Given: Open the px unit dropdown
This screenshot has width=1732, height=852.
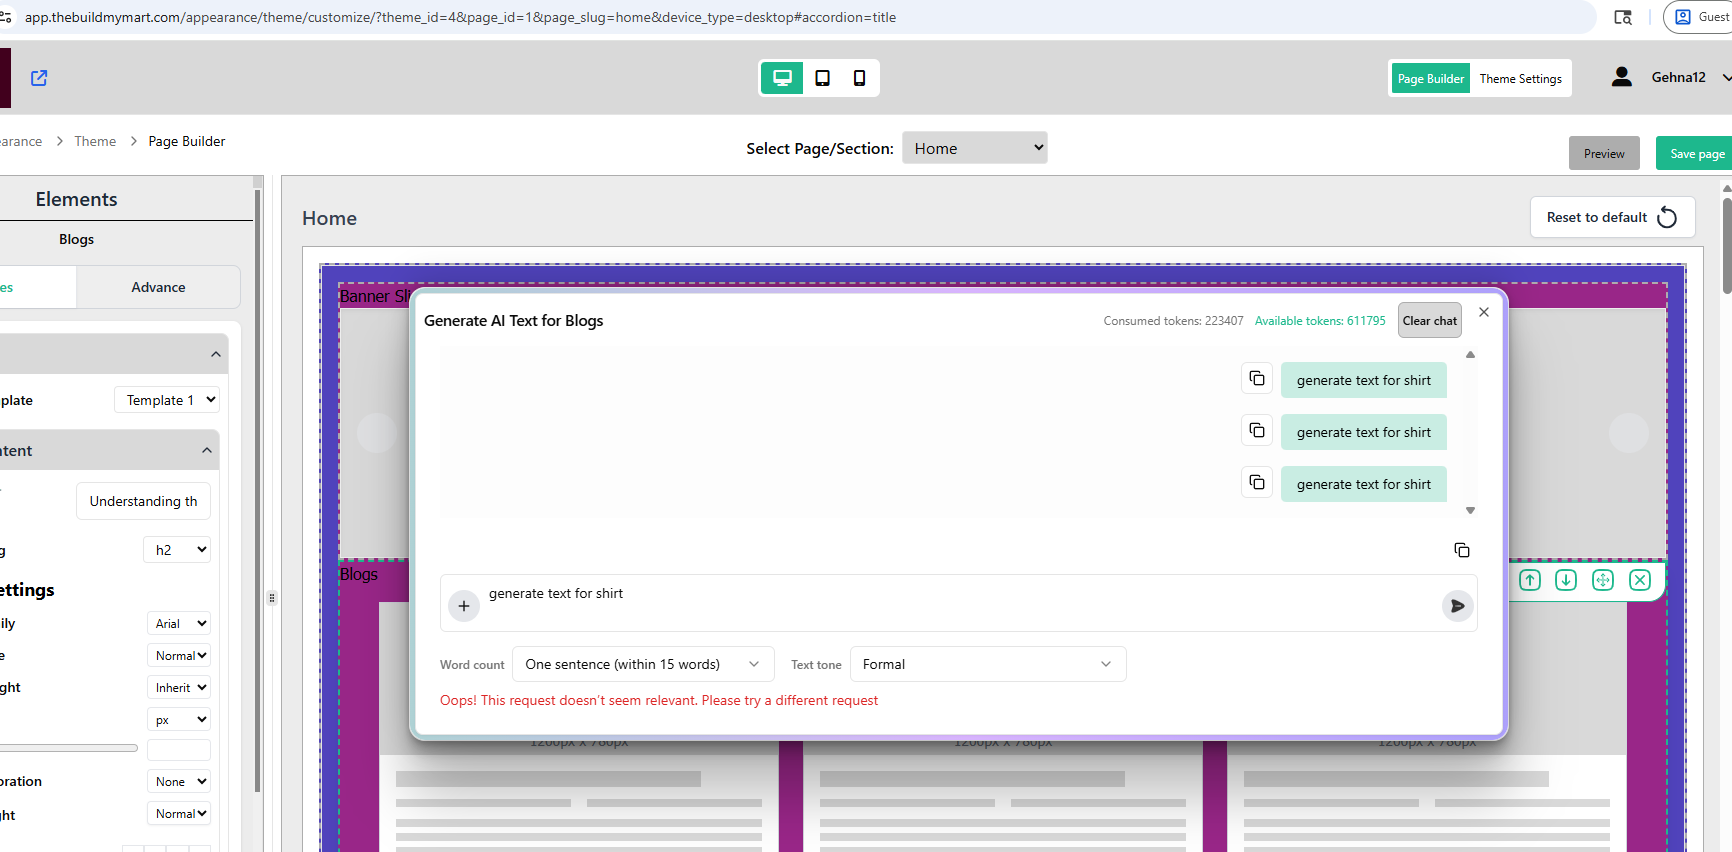Looking at the screenshot, I should [x=179, y=719].
